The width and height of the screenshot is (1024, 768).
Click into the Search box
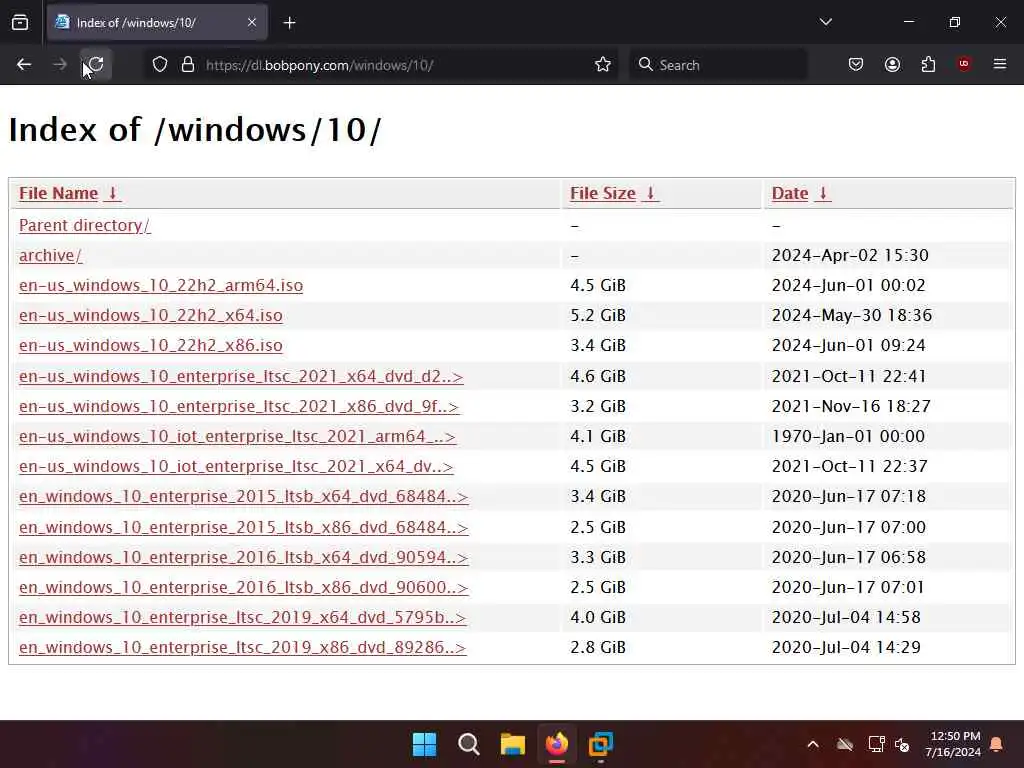(718, 65)
